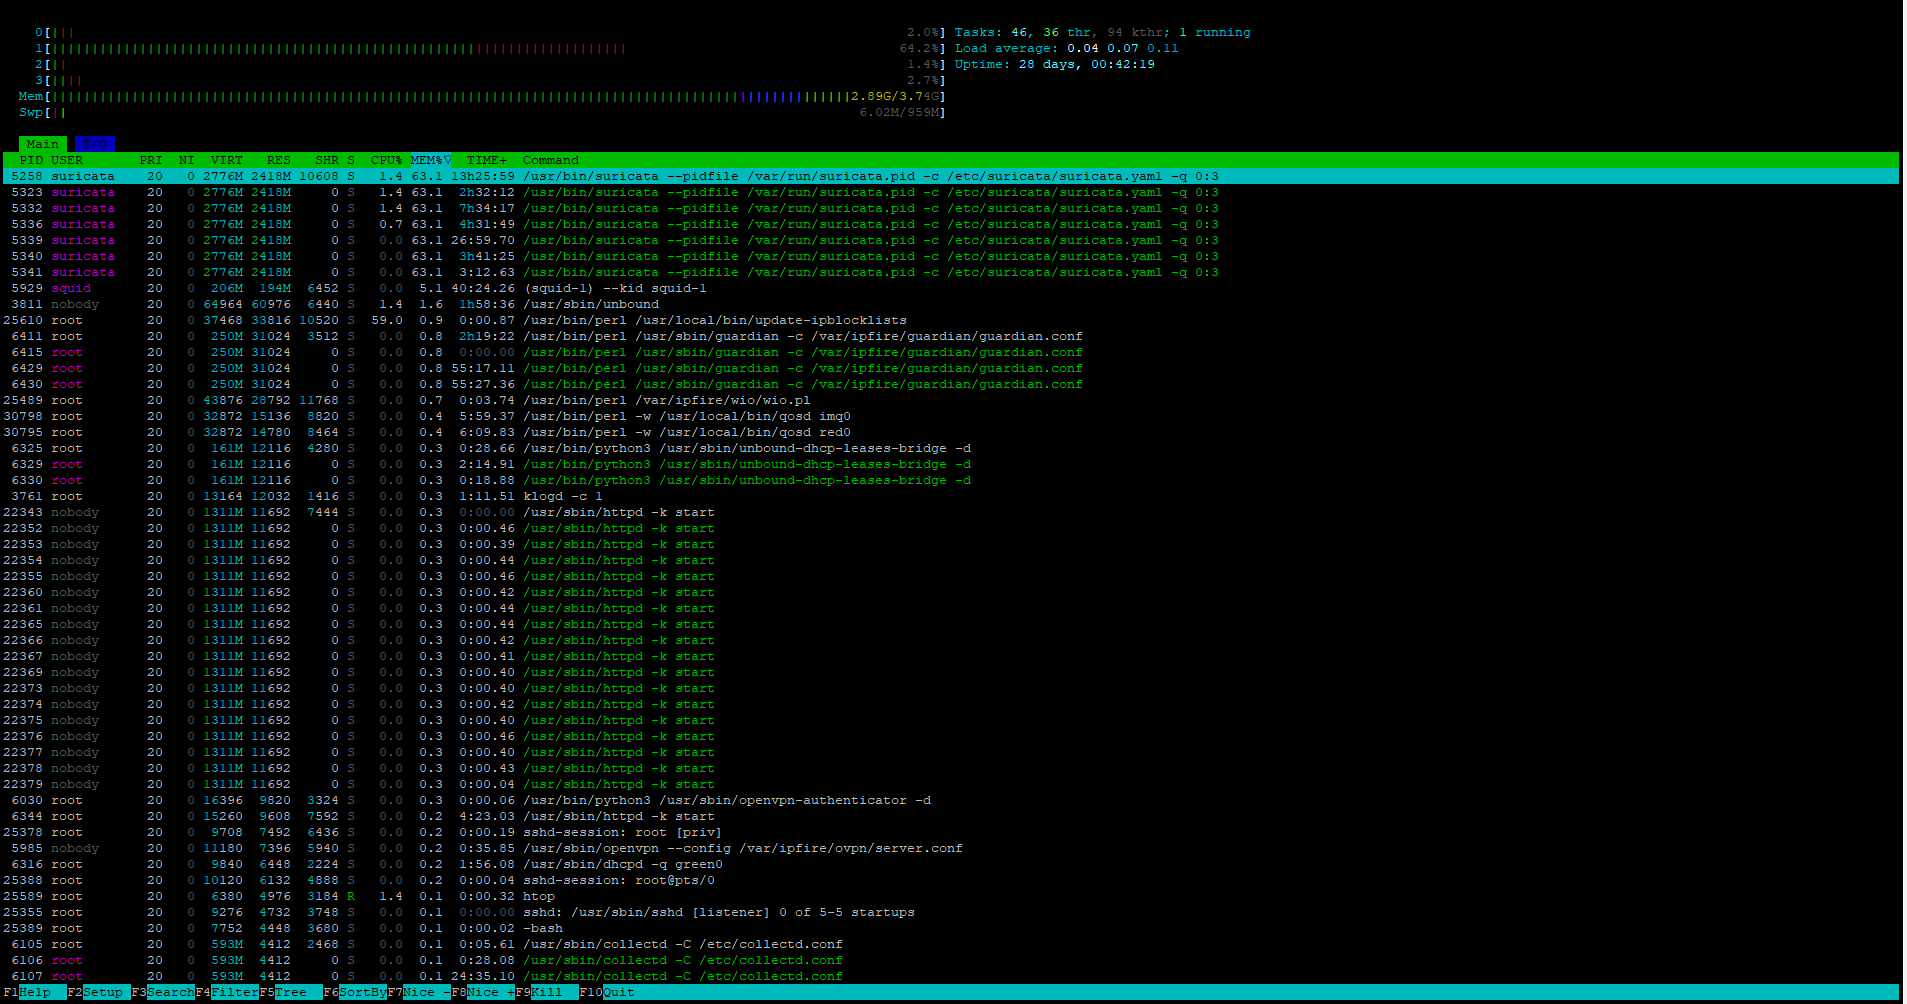This screenshot has width=1907, height=1004.
Task: Sort by the PRI column header
Action: click(x=151, y=160)
